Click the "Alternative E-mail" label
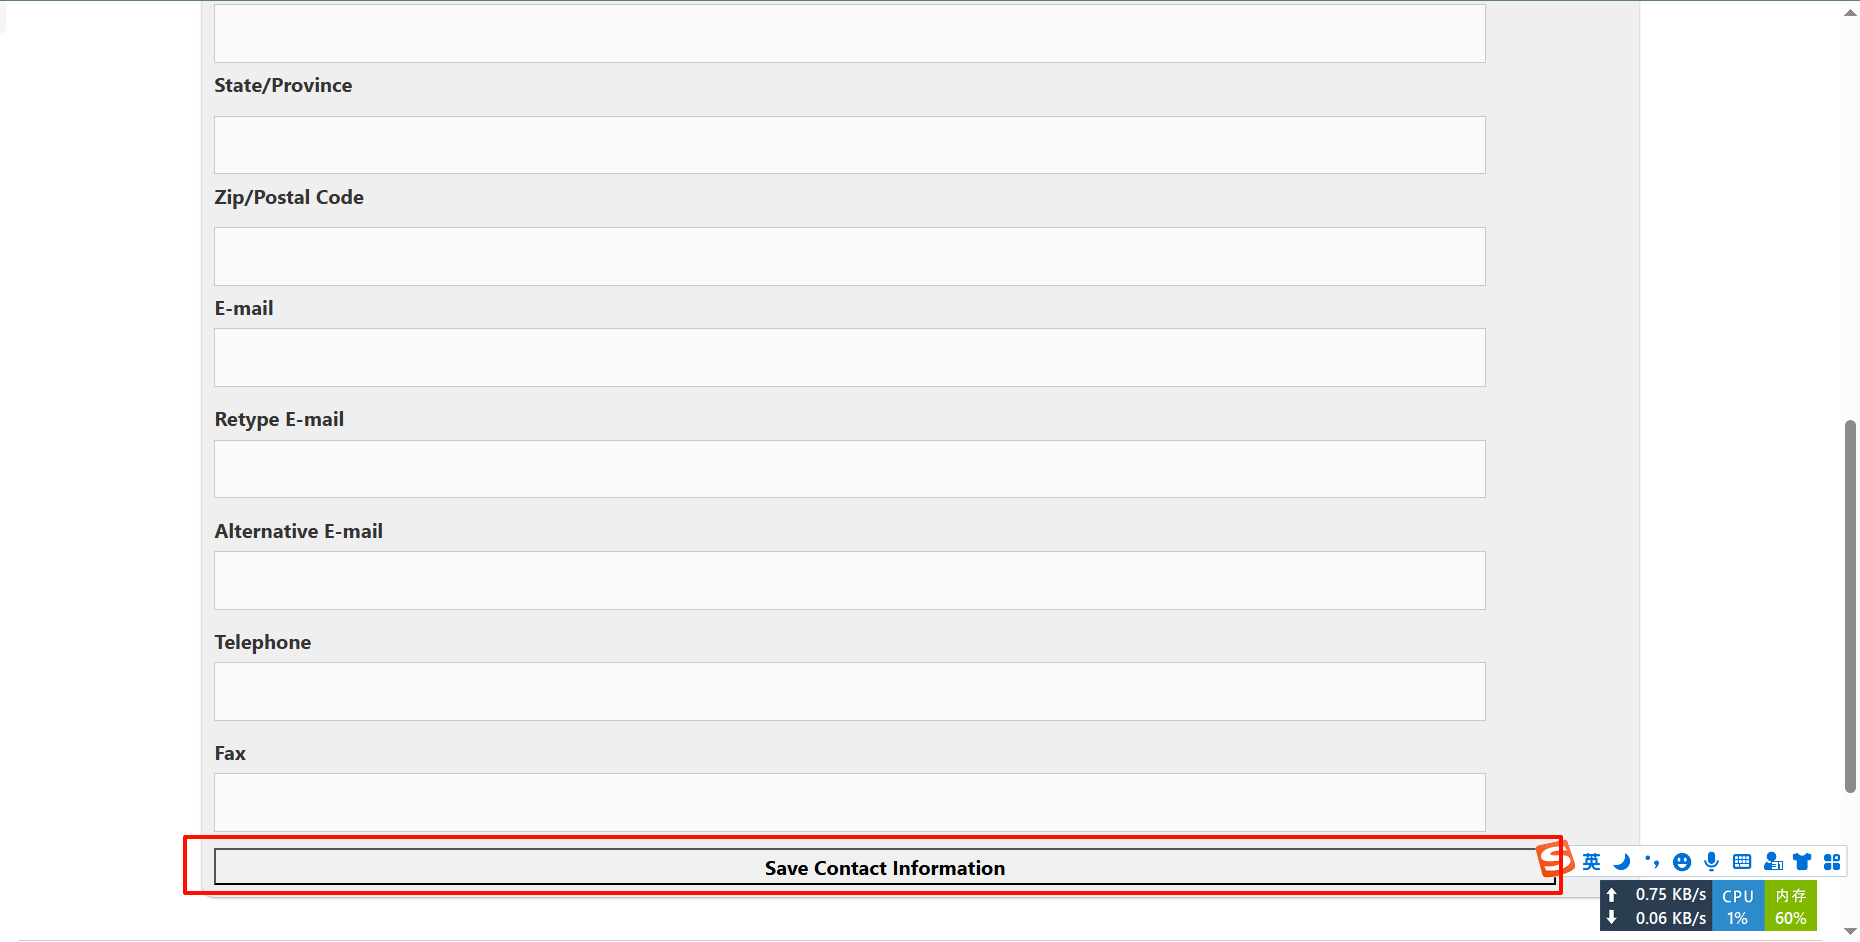The height and width of the screenshot is (942, 1860). (x=299, y=531)
